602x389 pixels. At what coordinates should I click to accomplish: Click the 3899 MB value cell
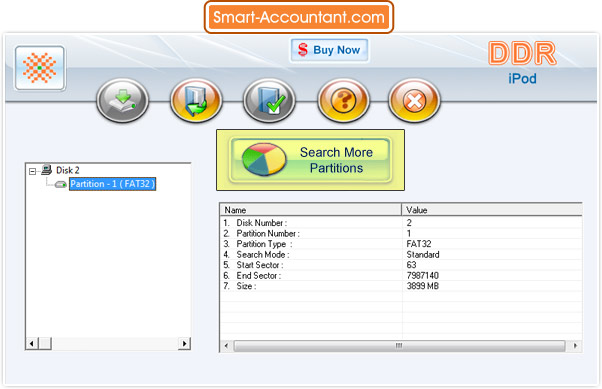point(422,286)
